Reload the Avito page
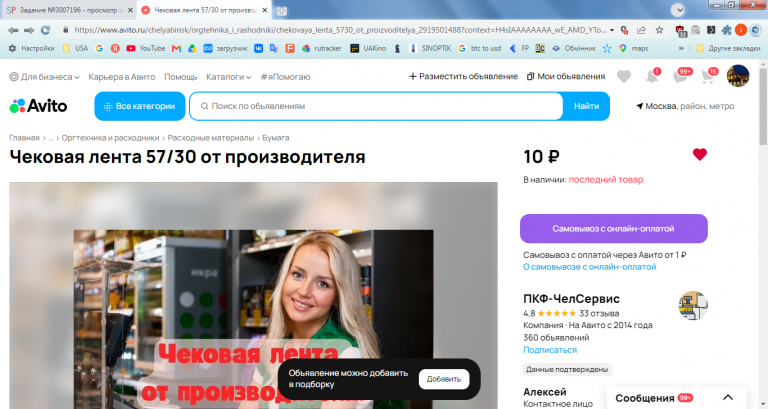The height and width of the screenshot is (409, 768). [46, 30]
